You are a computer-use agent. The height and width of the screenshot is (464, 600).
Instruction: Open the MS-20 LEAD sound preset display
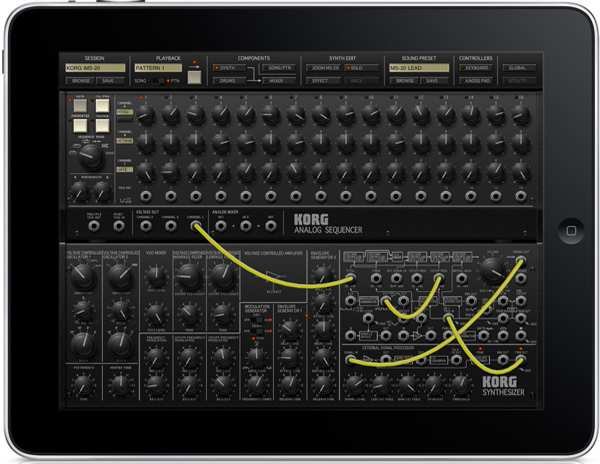point(419,68)
